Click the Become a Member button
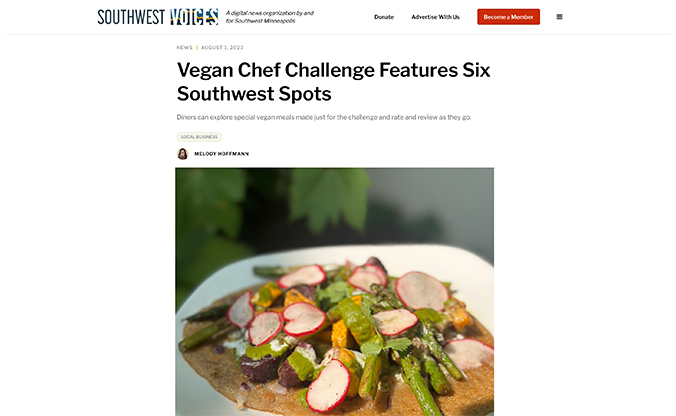The height and width of the screenshot is (416, 676). pos(508,17)
